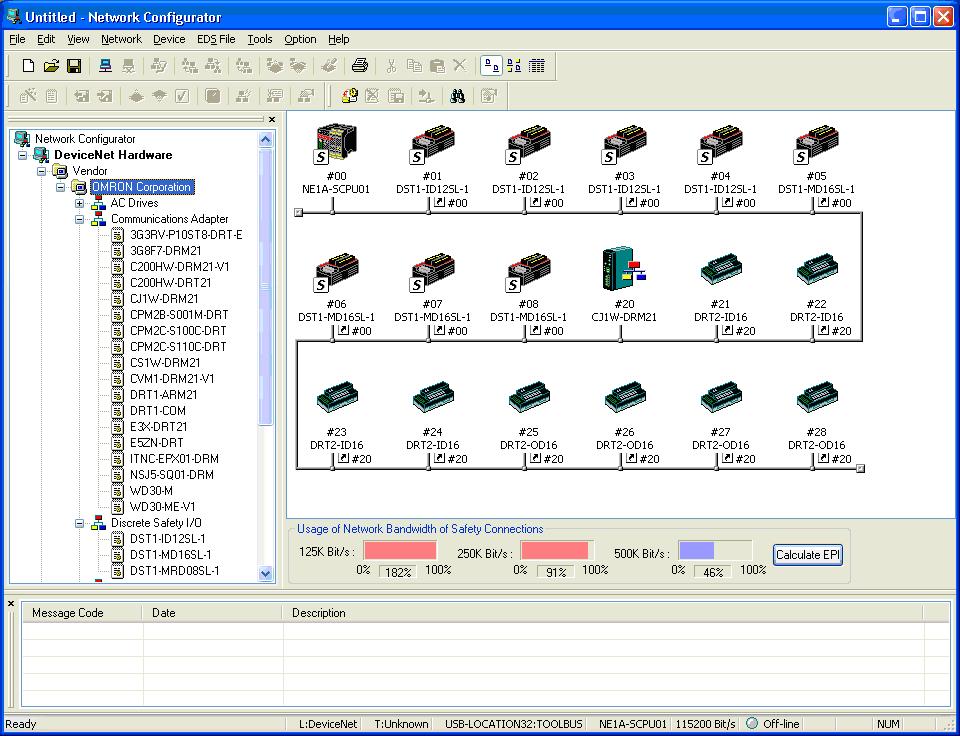Open the Option menu

300,39
